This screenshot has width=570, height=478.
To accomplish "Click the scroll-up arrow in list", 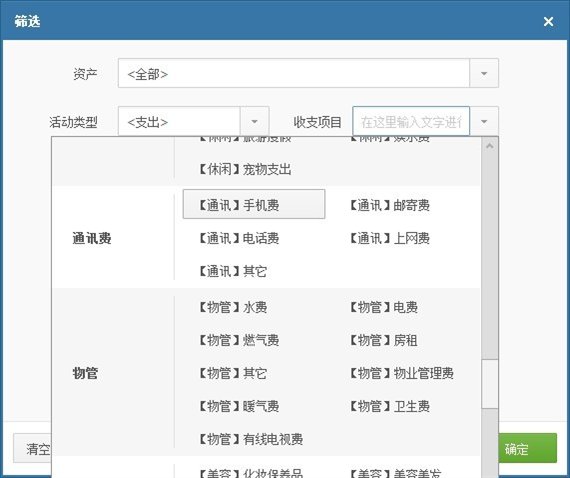I will [490, 146].
